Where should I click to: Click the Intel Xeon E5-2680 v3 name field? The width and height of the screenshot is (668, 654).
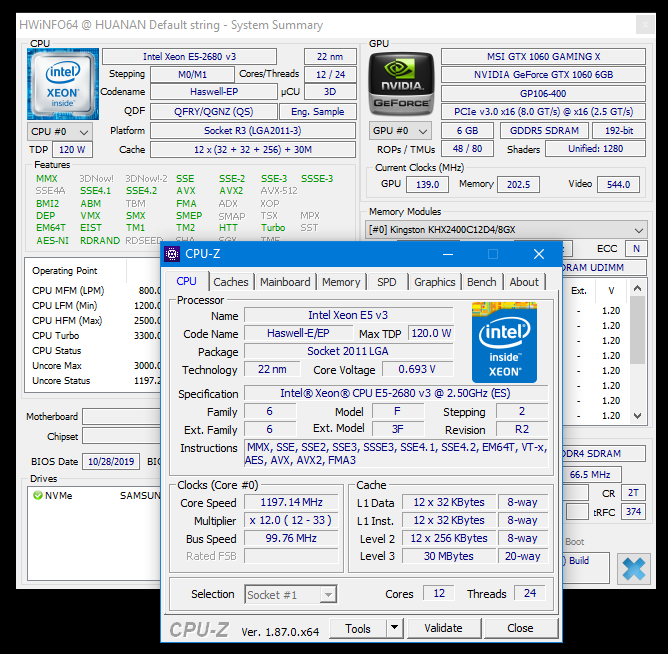point(190,57)
